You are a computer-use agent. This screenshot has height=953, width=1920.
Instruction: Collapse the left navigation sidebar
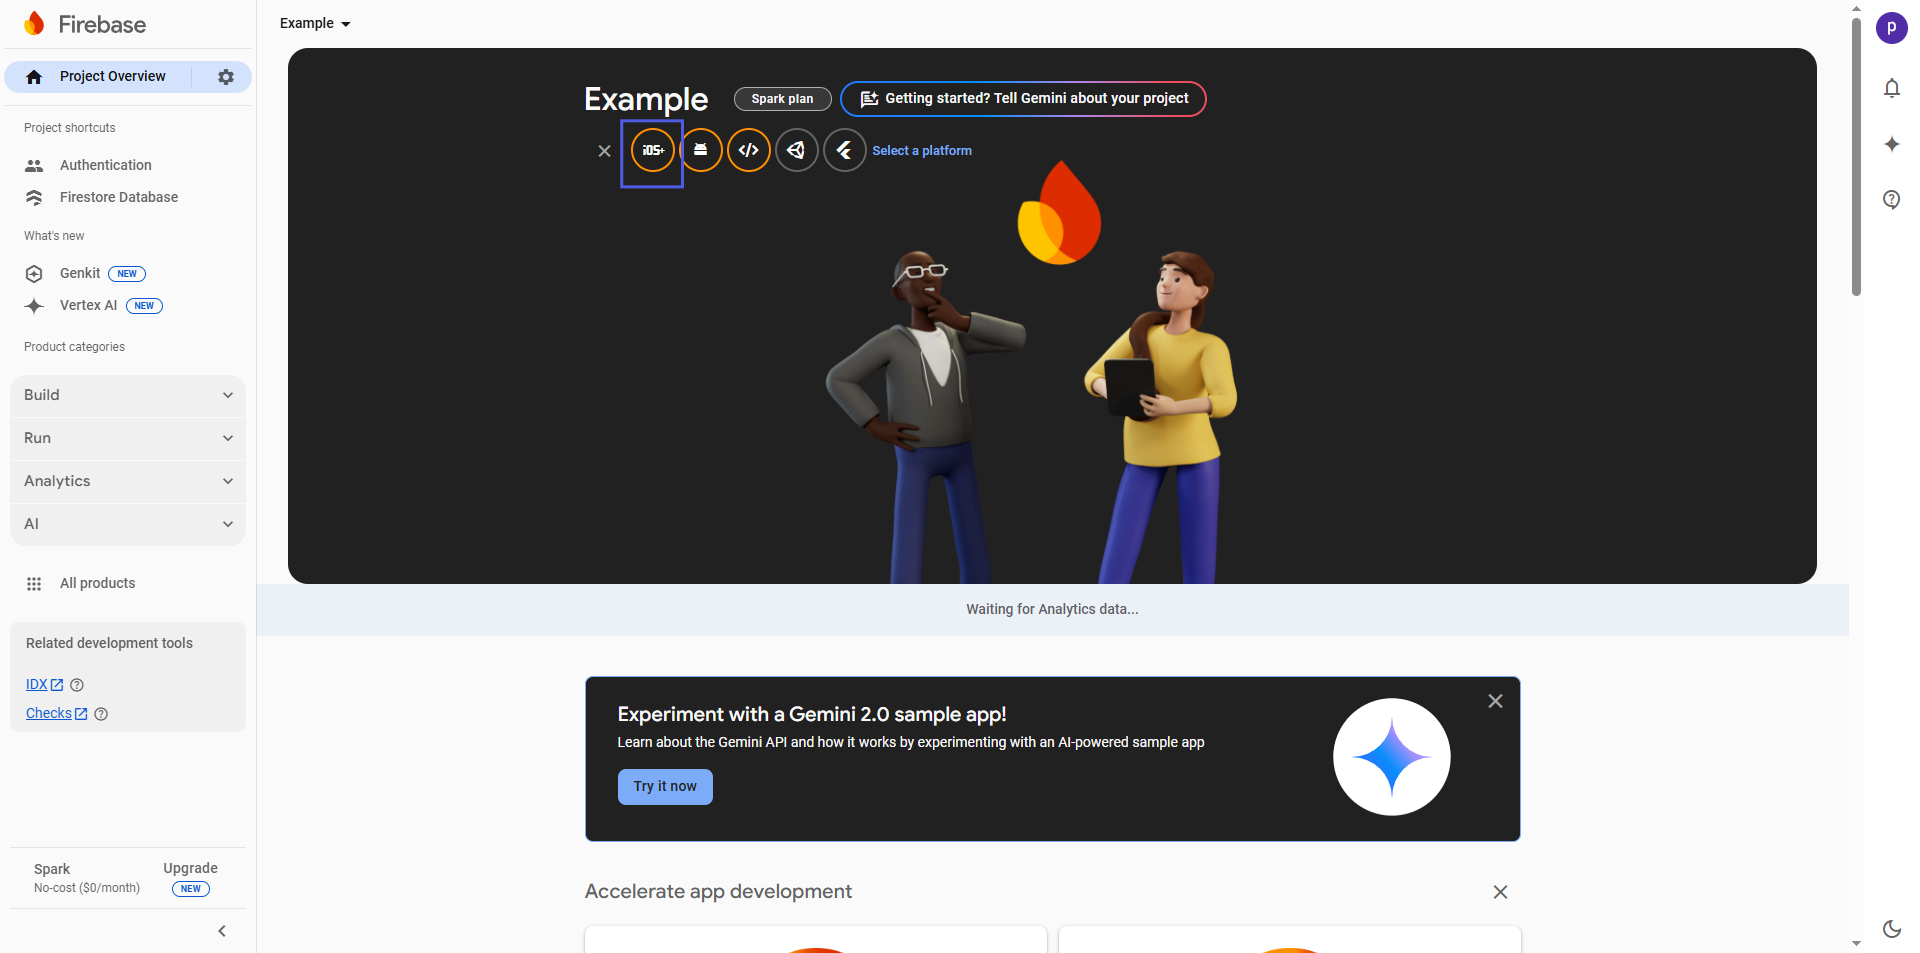click(x=222, y=931)
